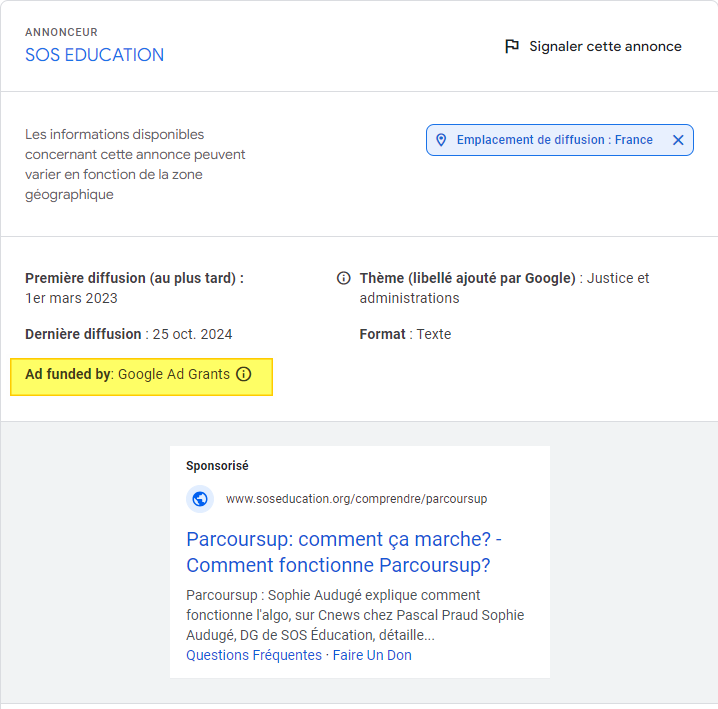Image resolution: width=718 pixels, height=709 pixels.
Task: Click the Première diffusion date 1er mars 2023
Action: [71, 298]
